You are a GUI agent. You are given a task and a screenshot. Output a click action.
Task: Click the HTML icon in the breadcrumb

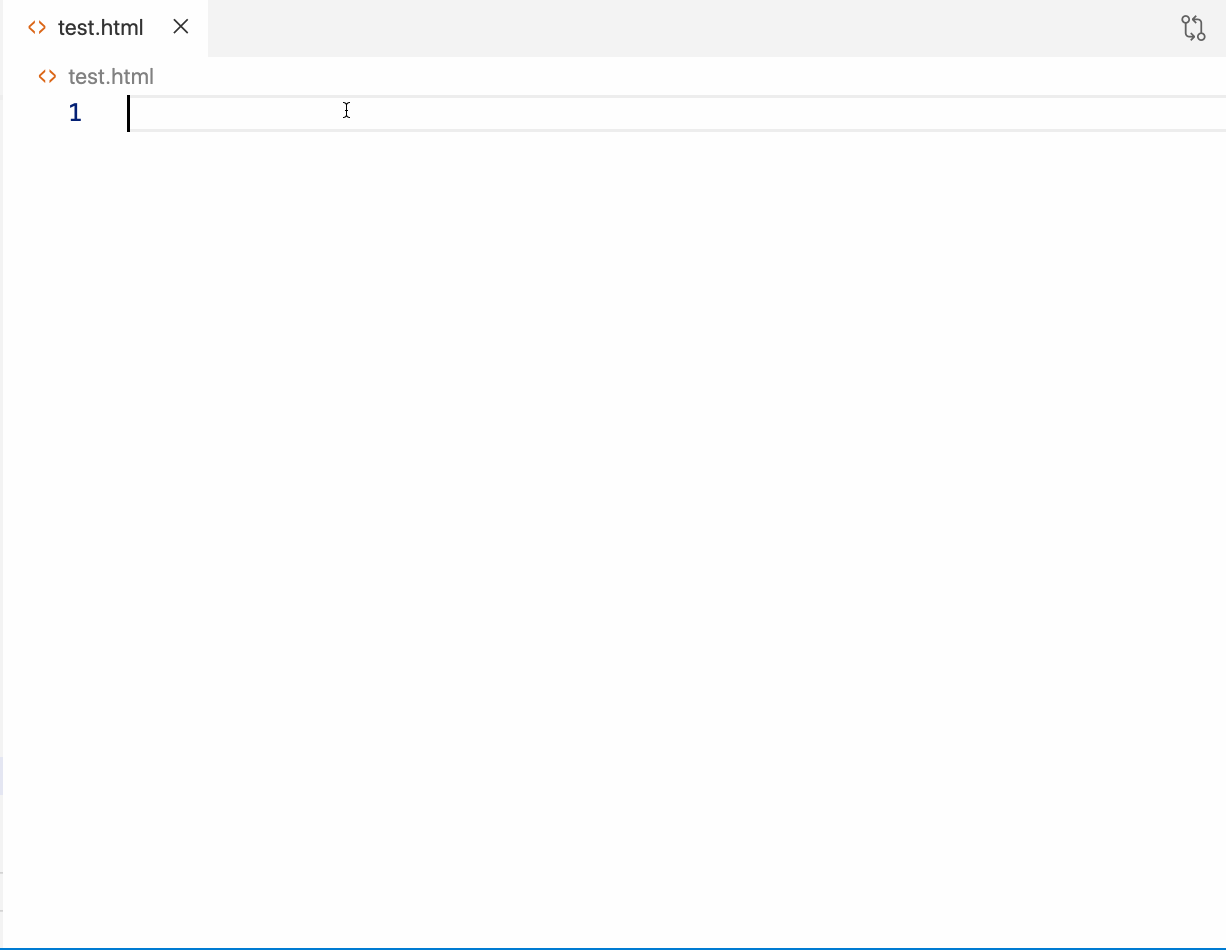tap(47, 77)
